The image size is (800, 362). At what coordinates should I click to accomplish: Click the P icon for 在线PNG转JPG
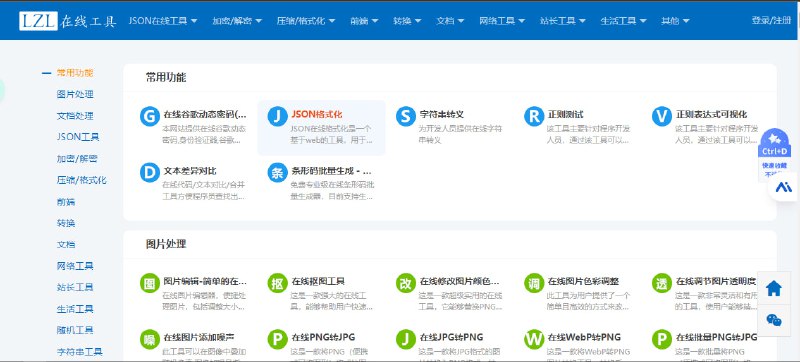[278, 340]
